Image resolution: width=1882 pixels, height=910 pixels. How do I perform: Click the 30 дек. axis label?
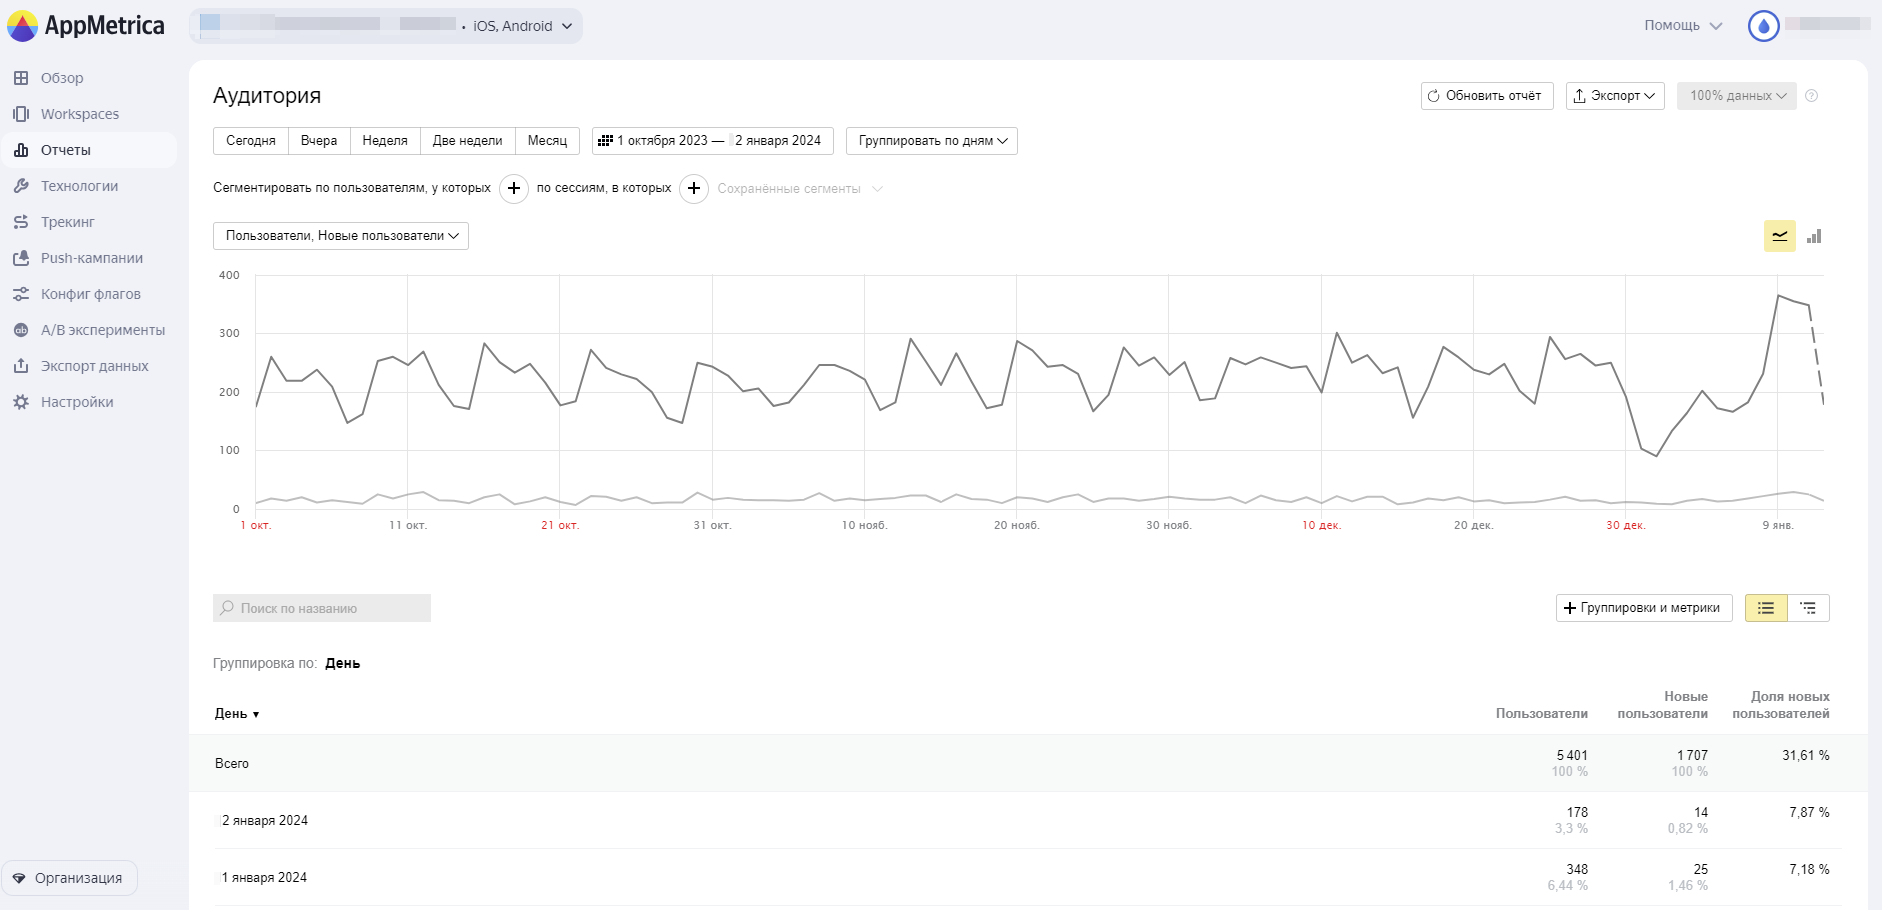(x=1626, y=525)
